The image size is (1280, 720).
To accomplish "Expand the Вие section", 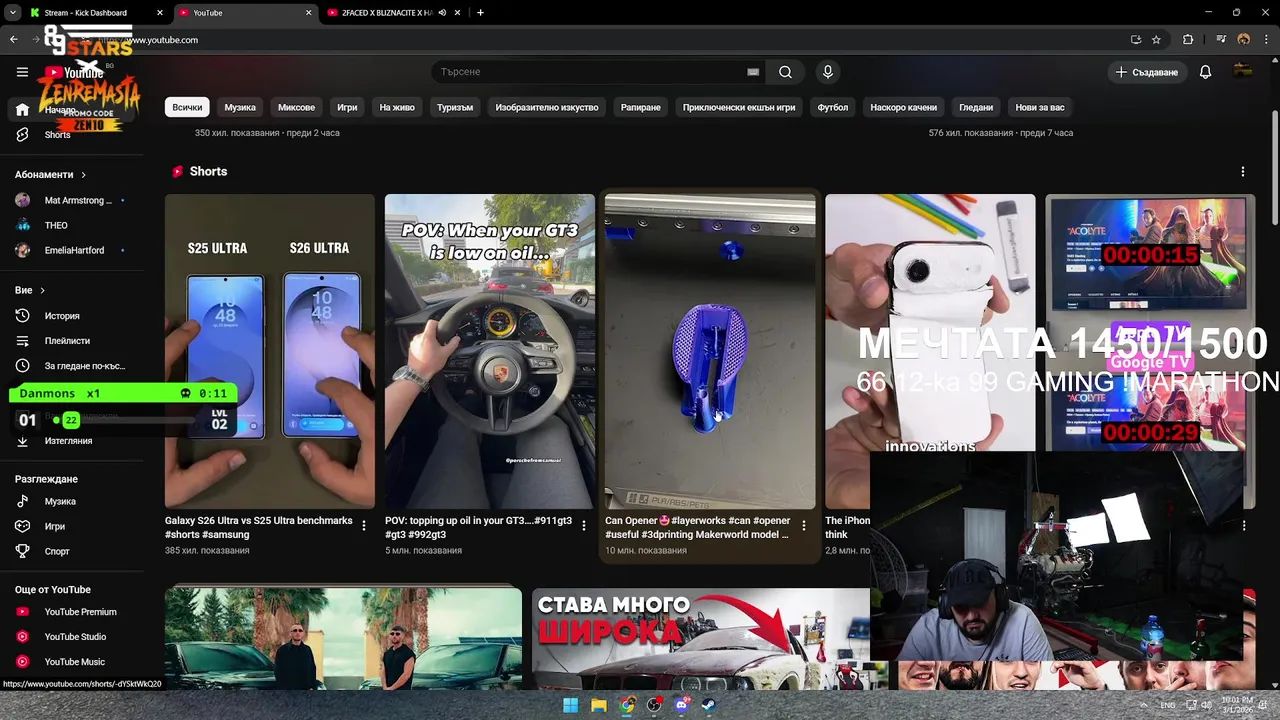I will click(30, 290).
